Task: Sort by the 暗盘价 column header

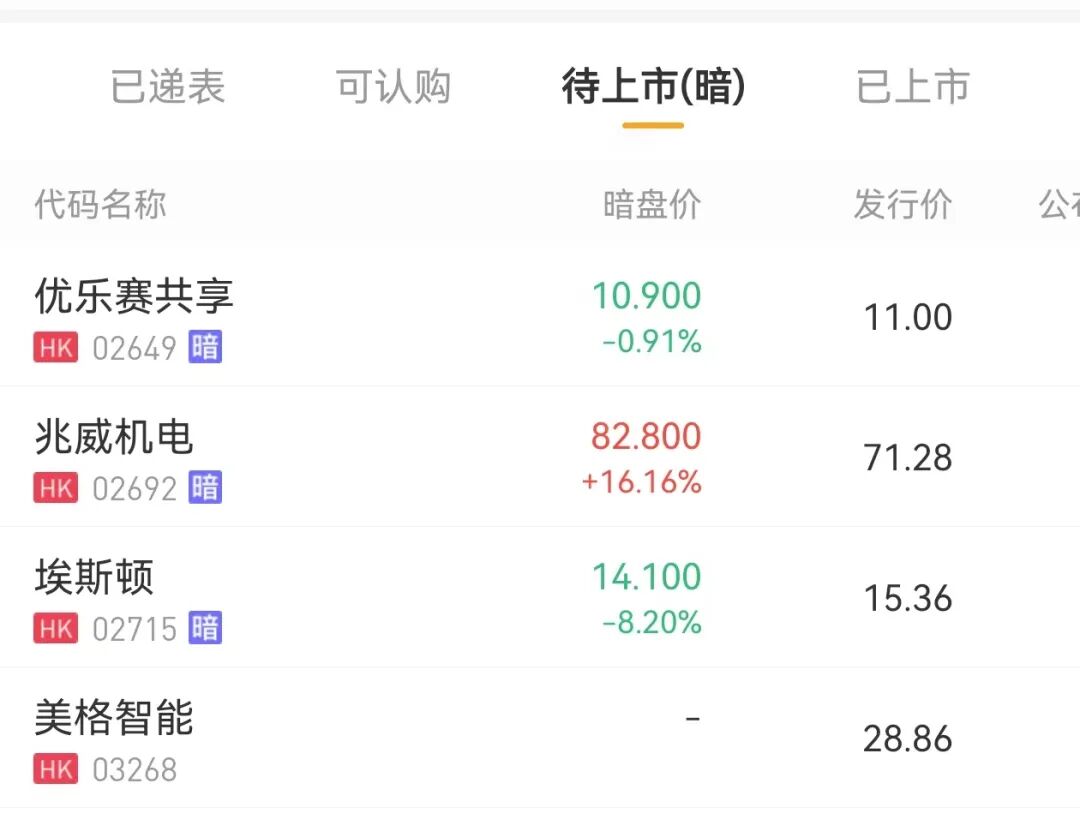Action: click(x=652, y=205)
